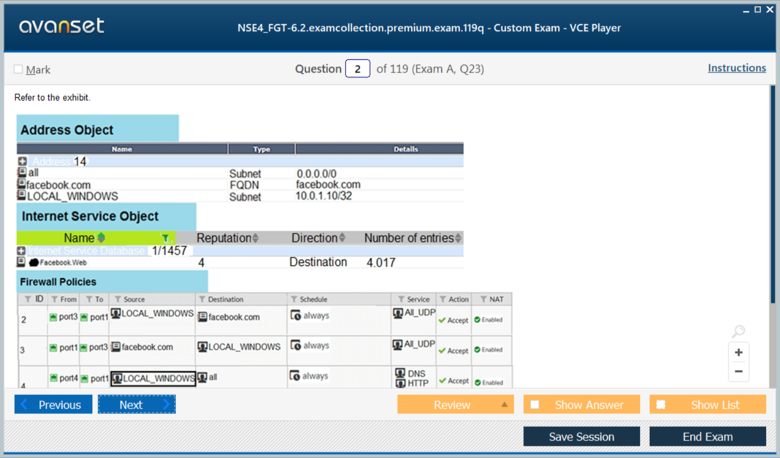The image size is (780, 458).
Task: Go to the Previous question
Action: pos(53,404)
